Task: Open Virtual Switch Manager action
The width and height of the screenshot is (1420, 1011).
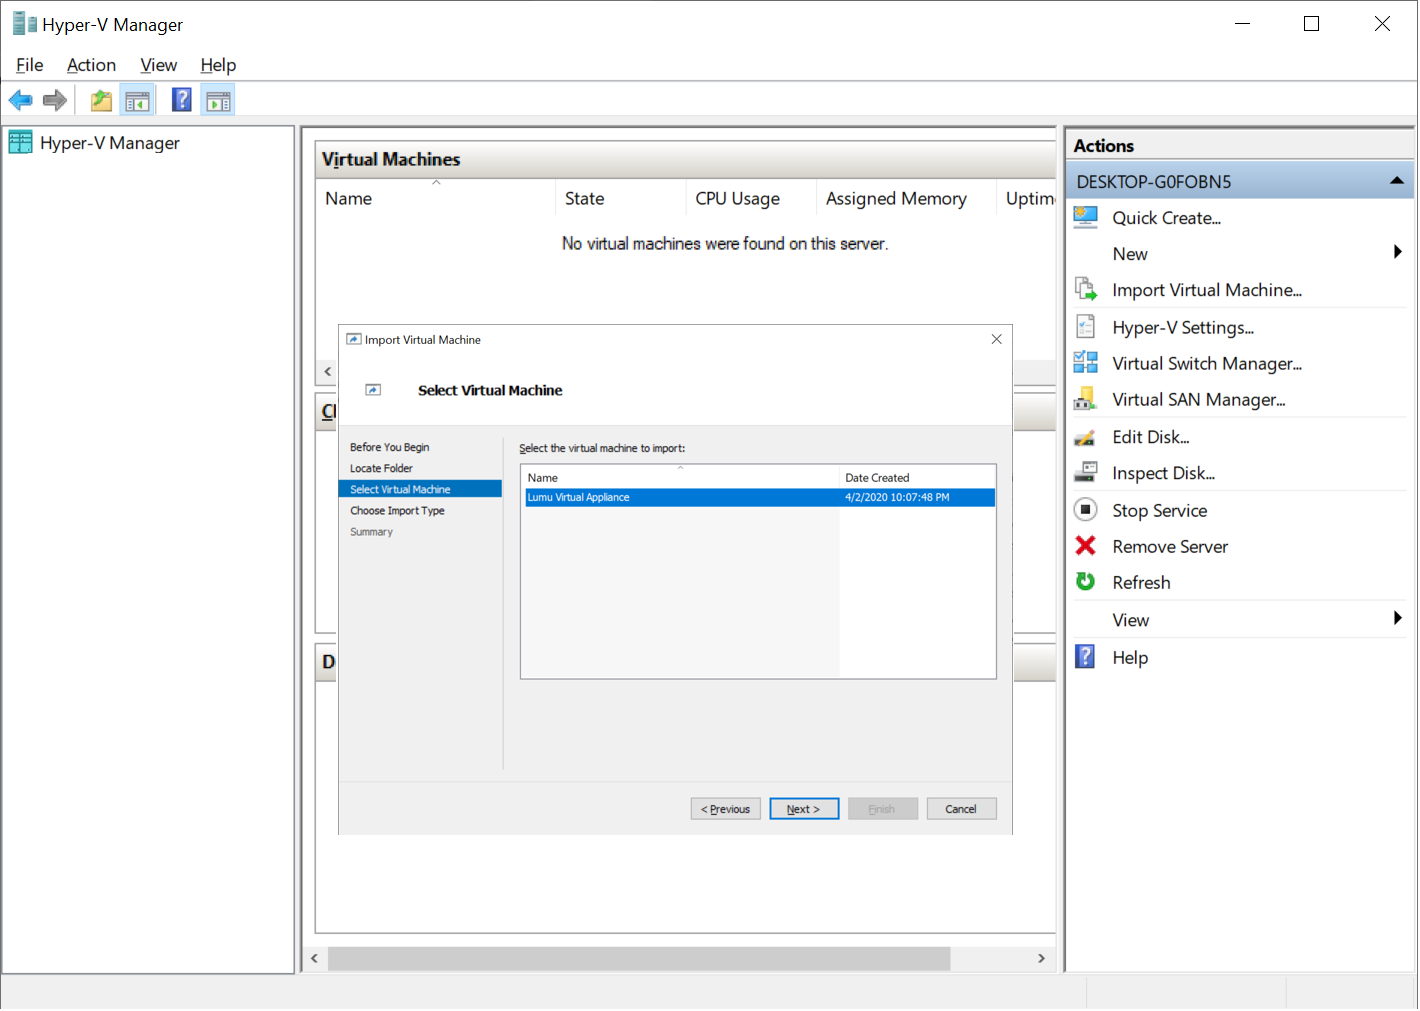Action: tap(1207, 364)
